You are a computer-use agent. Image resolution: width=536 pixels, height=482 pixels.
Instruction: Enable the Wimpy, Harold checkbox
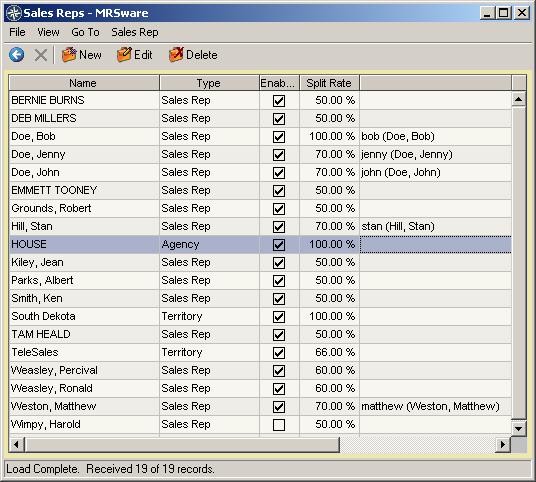point(279,425)
